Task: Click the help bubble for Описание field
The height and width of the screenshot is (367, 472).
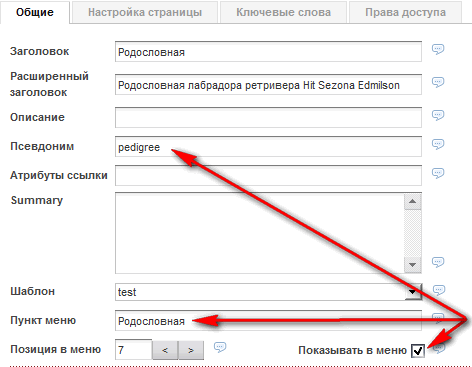Action: 438,115
